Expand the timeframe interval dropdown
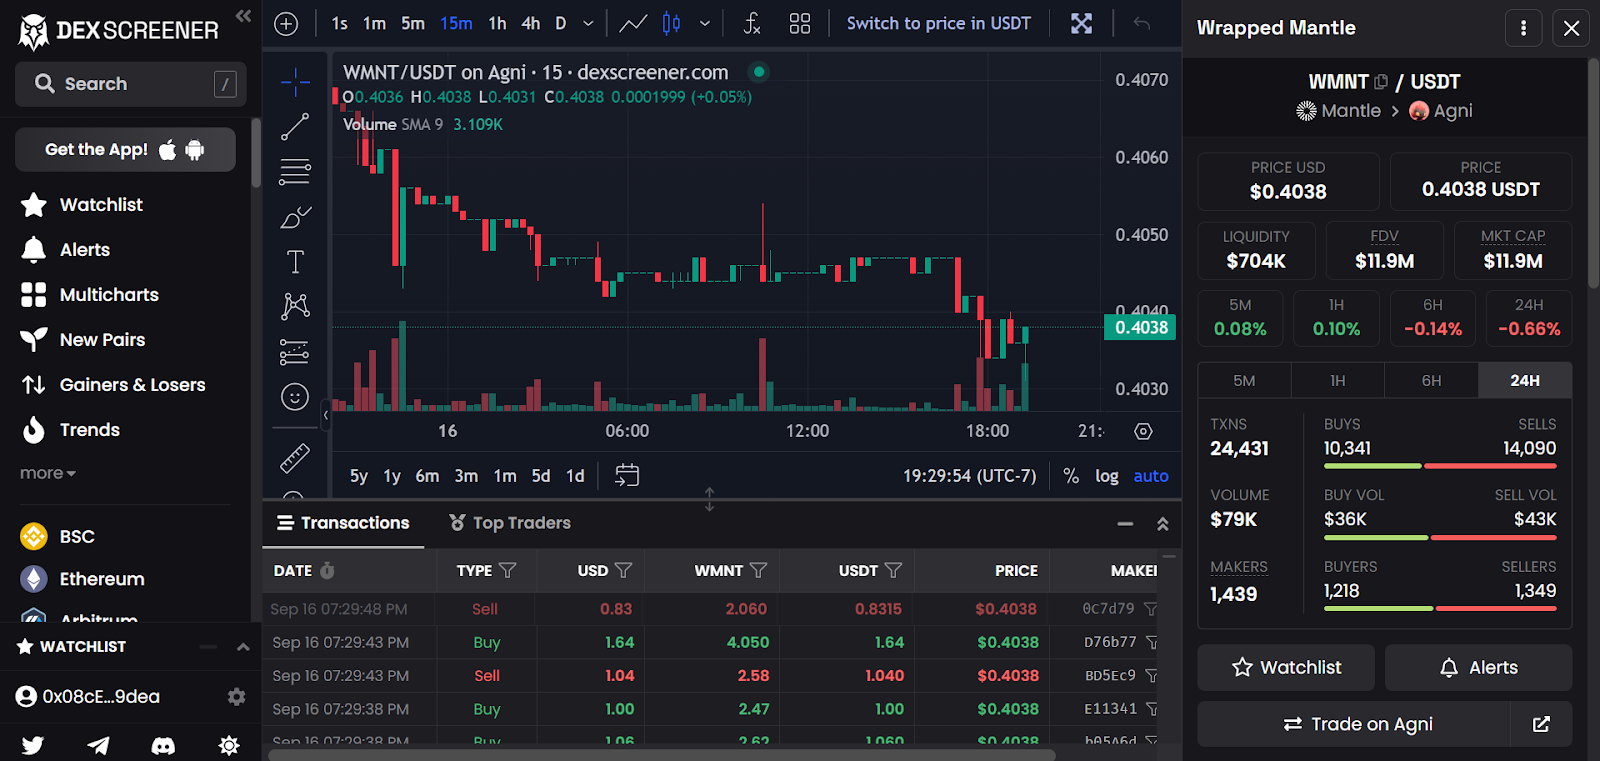Screen dimensions: 1600x761 [x=588, y=24]
